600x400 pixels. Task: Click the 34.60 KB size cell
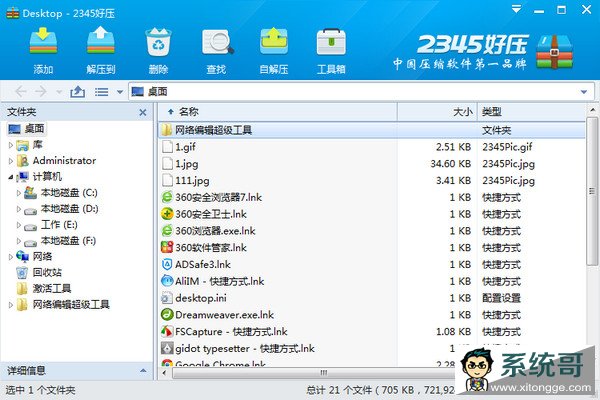point(450,164)
